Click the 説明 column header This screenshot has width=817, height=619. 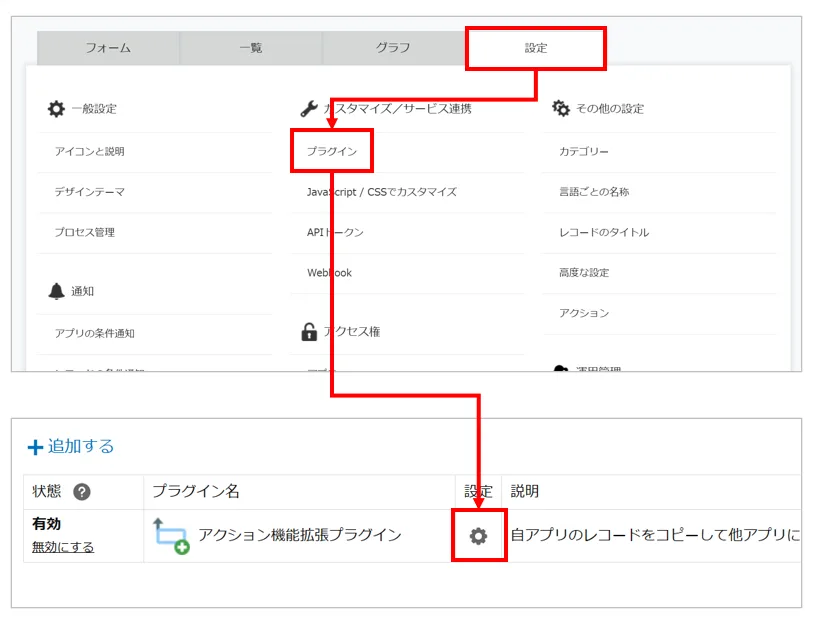(525, 491)
